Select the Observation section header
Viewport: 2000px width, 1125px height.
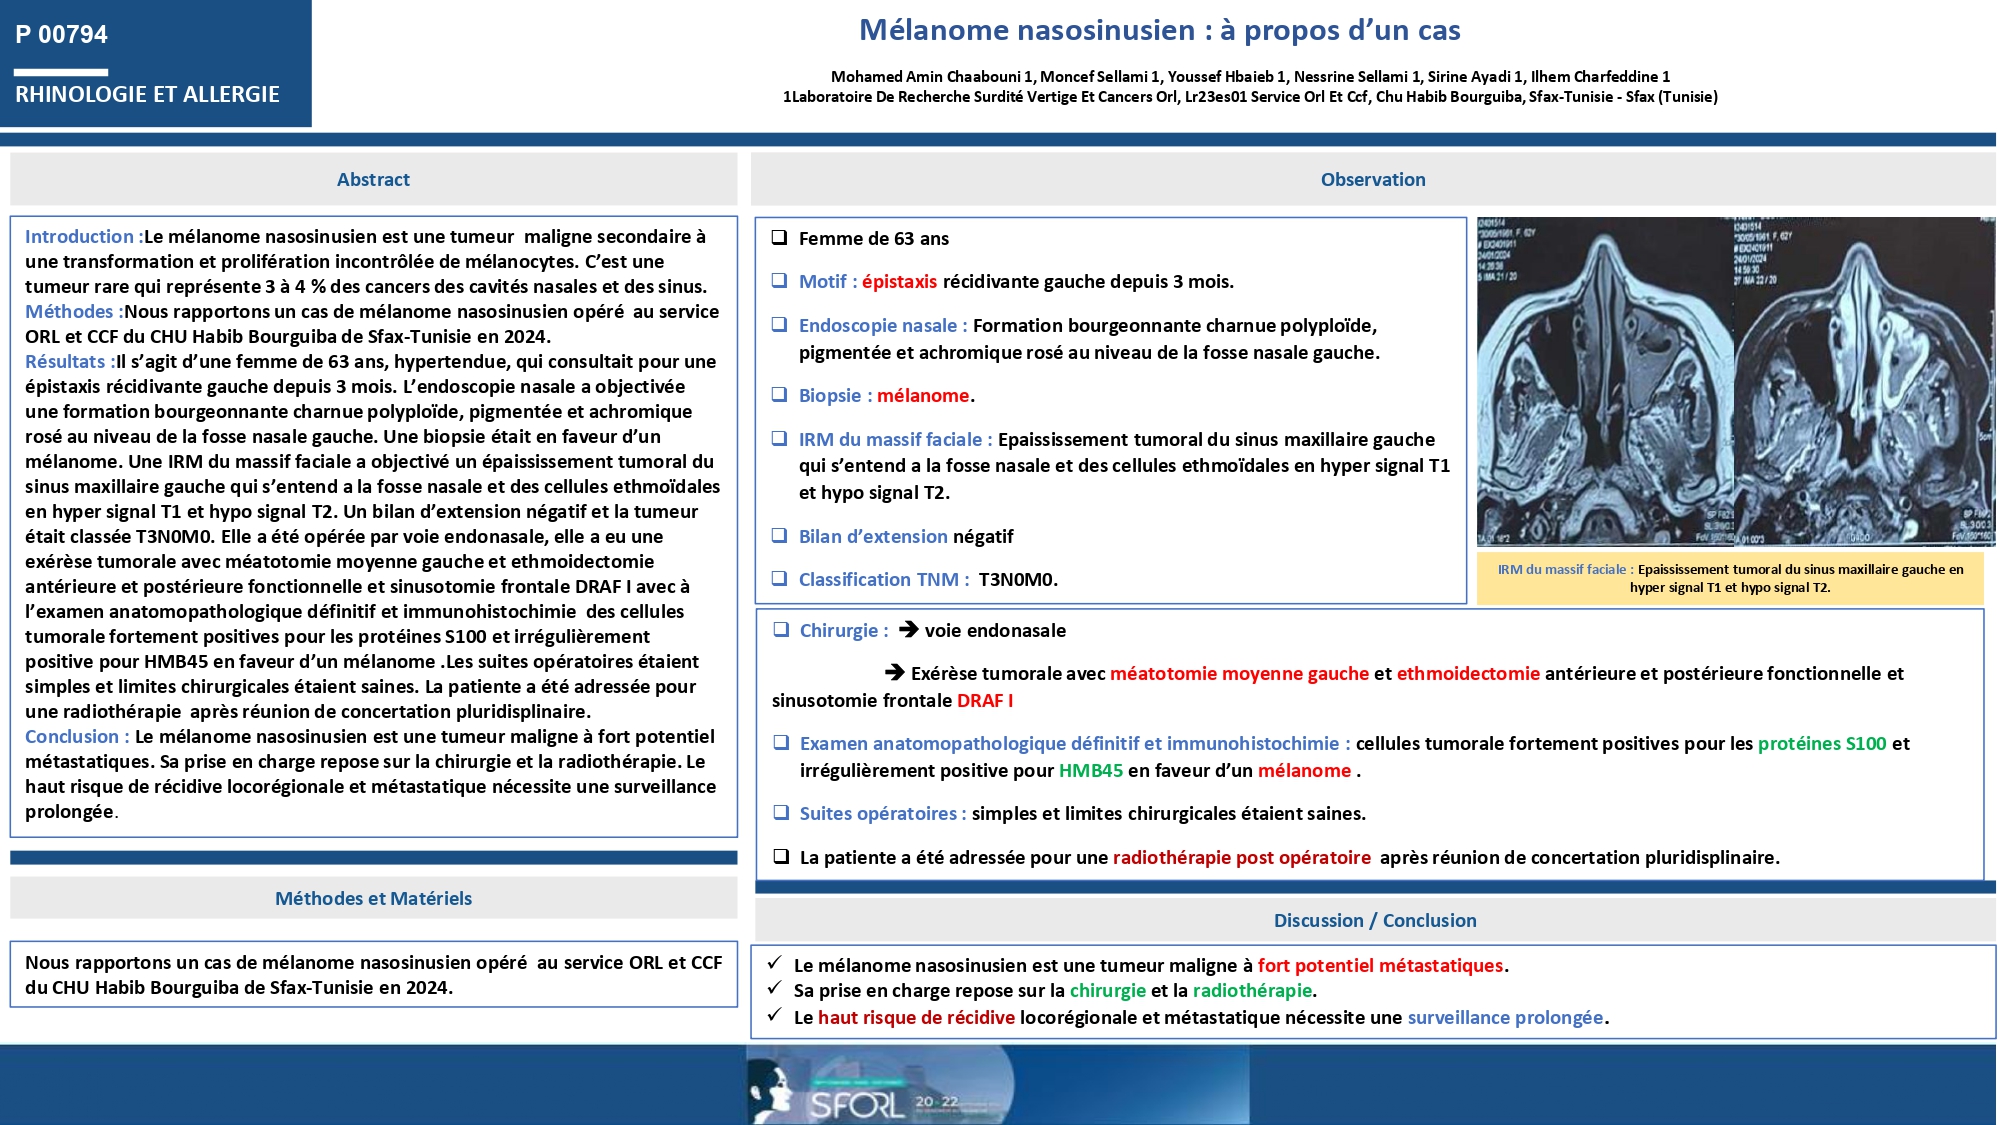pyautogui.click(x=1372, y=180)
